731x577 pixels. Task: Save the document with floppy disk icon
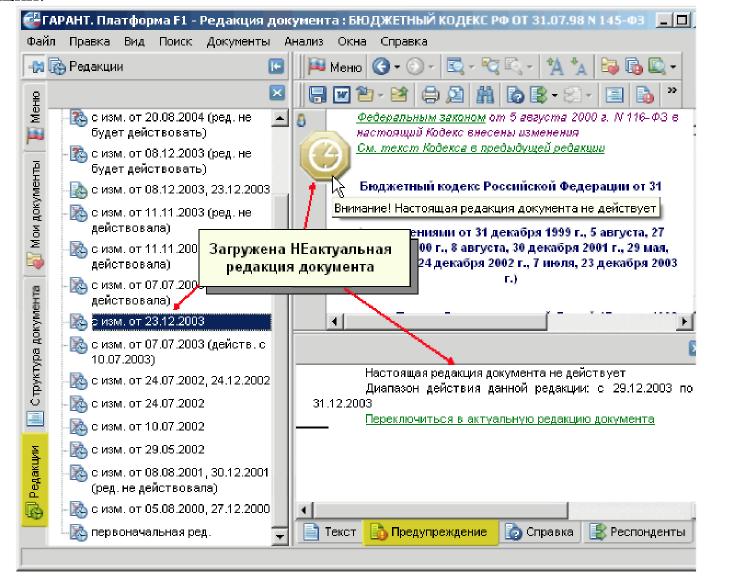pos(317,95)
